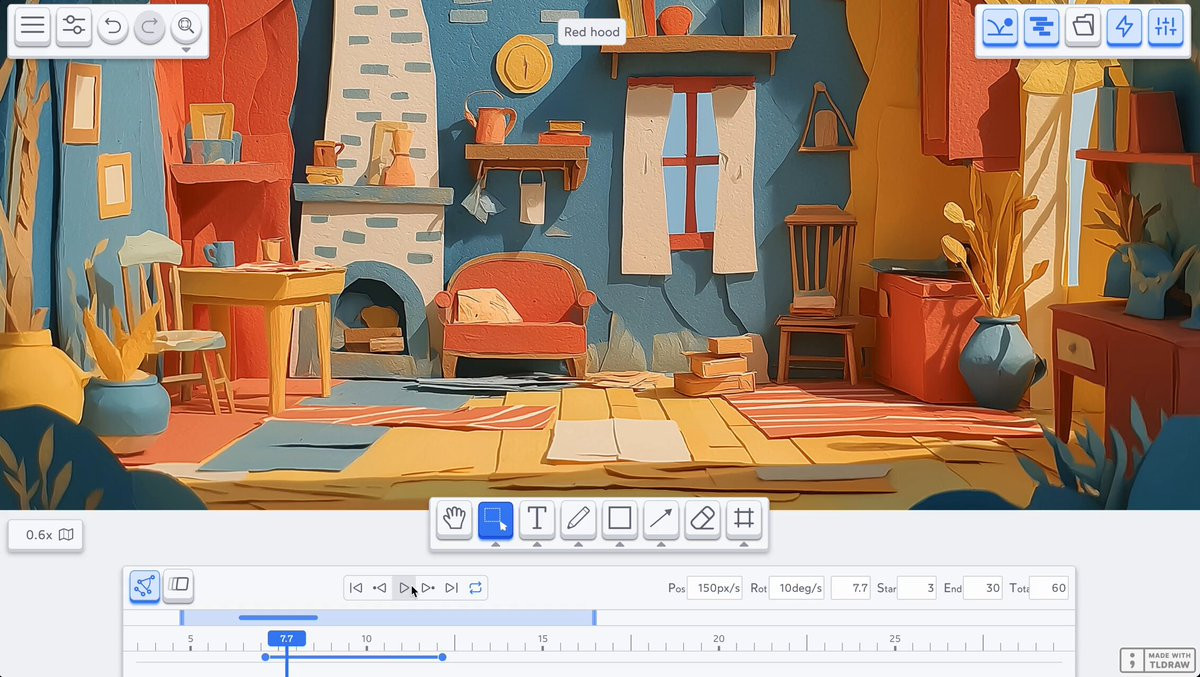Play the timeline animation
Screen dimensions: 1200x677
click(x=404, y=588)
